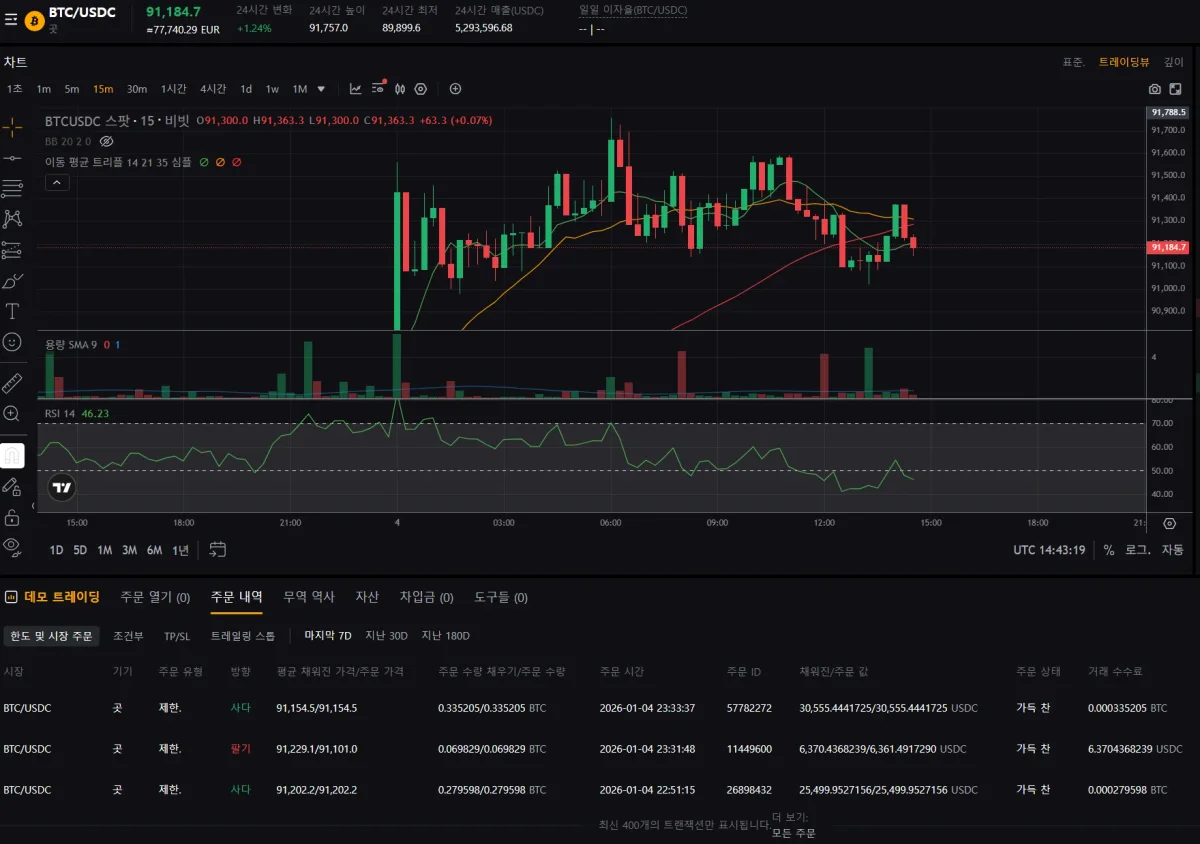Select the brush drawing tool

(12, 281)
